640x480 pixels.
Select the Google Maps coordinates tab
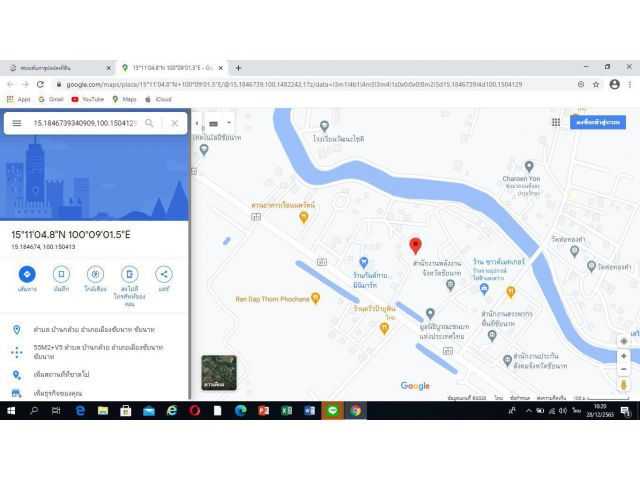point(171,68)
